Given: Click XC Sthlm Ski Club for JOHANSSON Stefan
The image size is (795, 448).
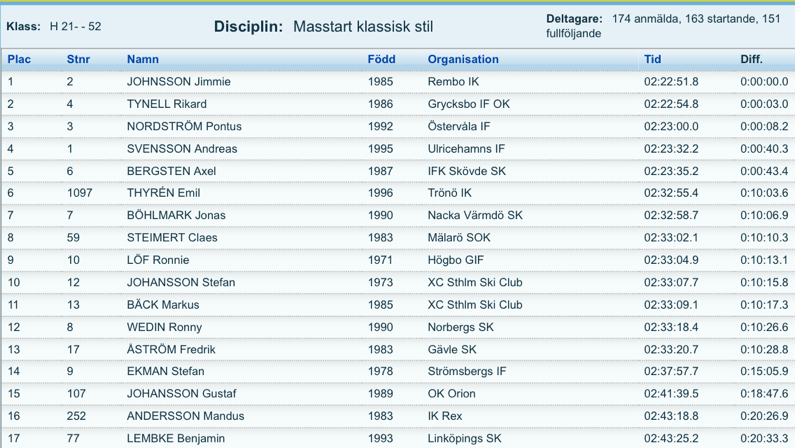Looking at the screenshot, I should (x=475, y=282).
